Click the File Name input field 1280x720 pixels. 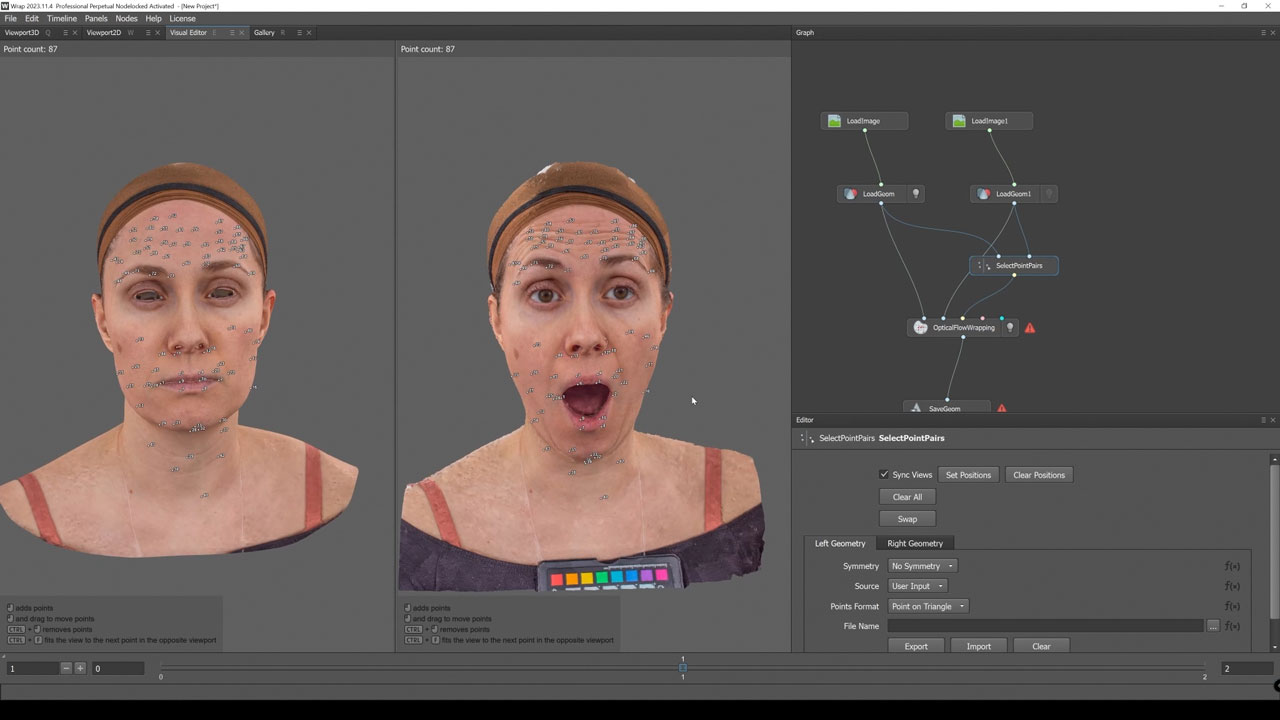click(x=1045, y=626)
